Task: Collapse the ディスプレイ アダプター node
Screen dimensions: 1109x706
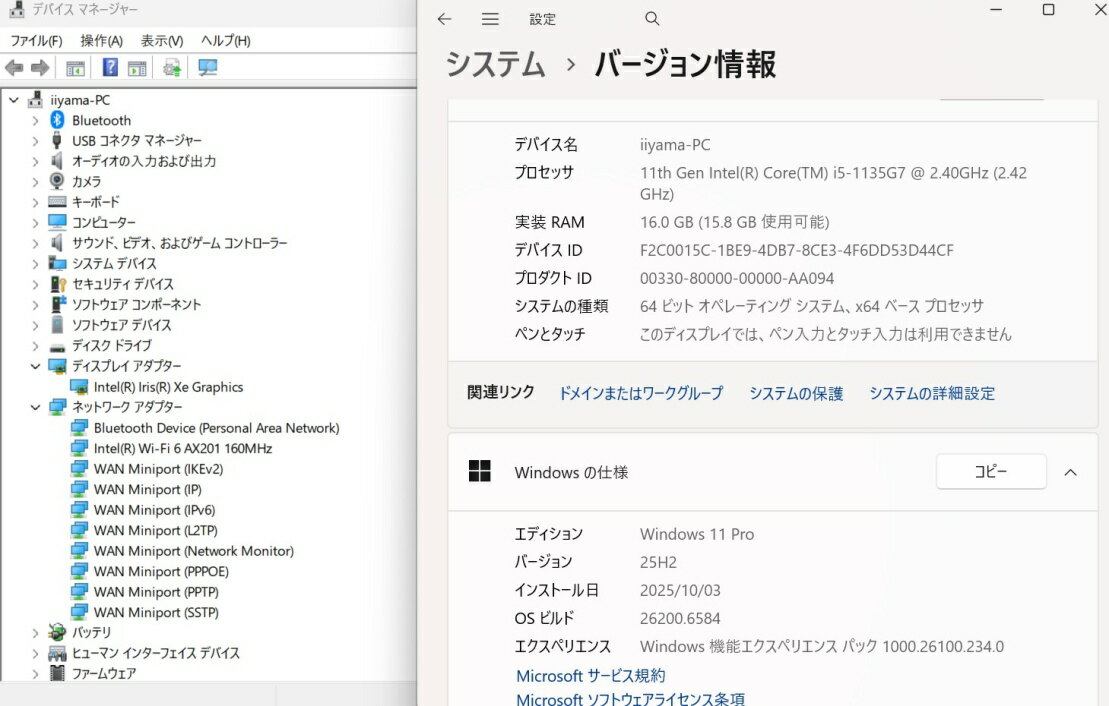Action: click(x=36, y=366)
